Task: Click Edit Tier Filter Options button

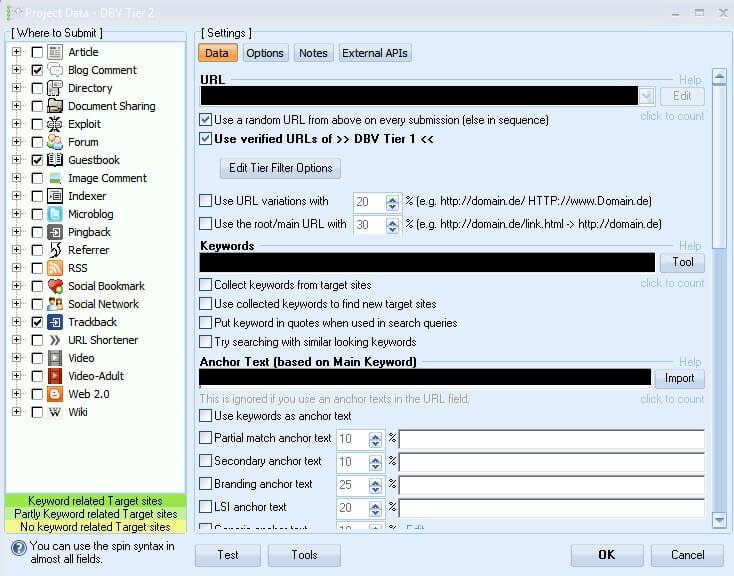Action: click(279, 168)
